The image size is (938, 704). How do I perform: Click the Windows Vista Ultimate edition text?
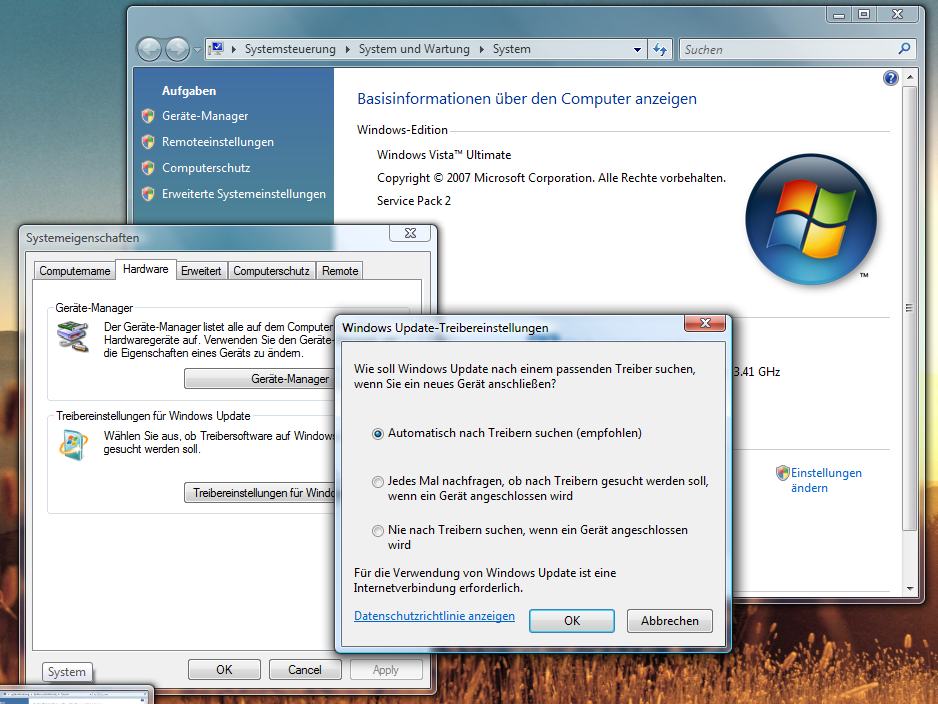pyautogui.click(x=444, y=155)
